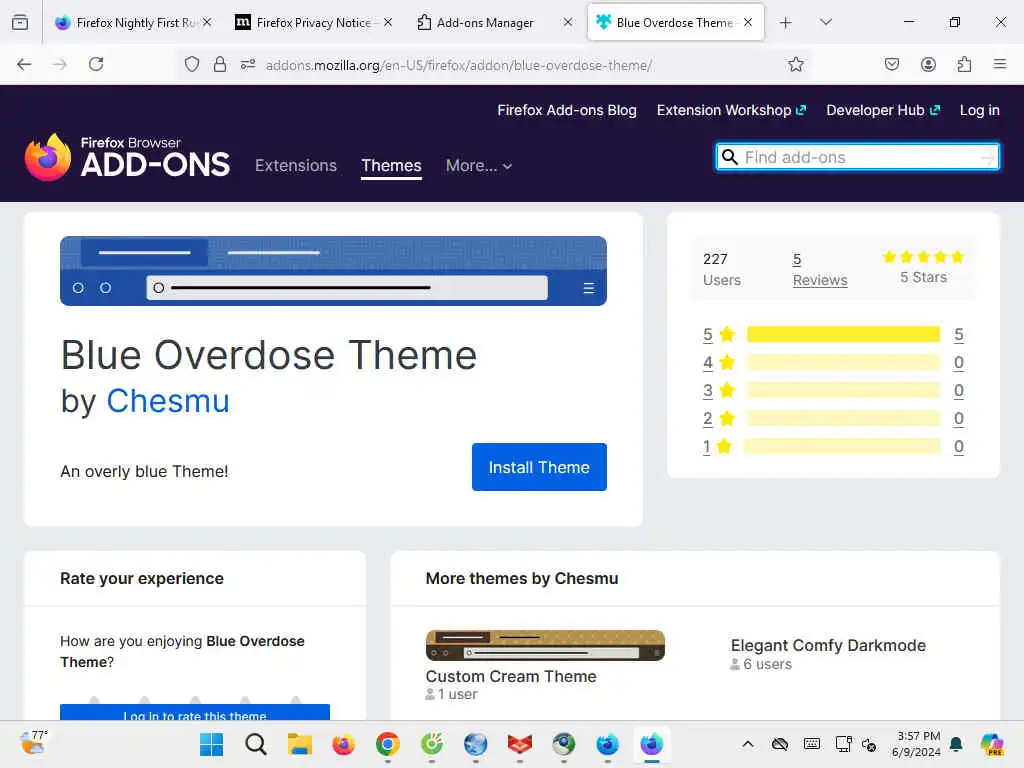This screenshot has height=768, width=1024.
Task: Open the Themes navigation item
Action: (x=391, y=166)
